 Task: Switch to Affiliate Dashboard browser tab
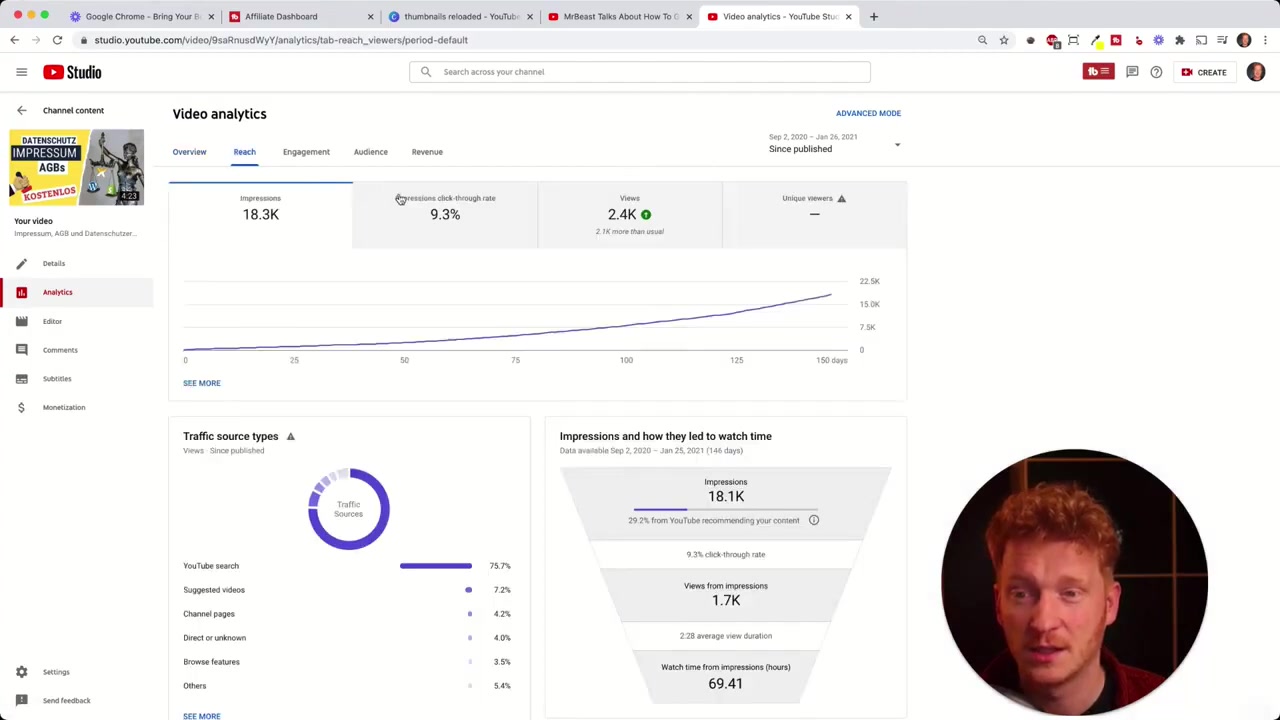coord(300,16)
